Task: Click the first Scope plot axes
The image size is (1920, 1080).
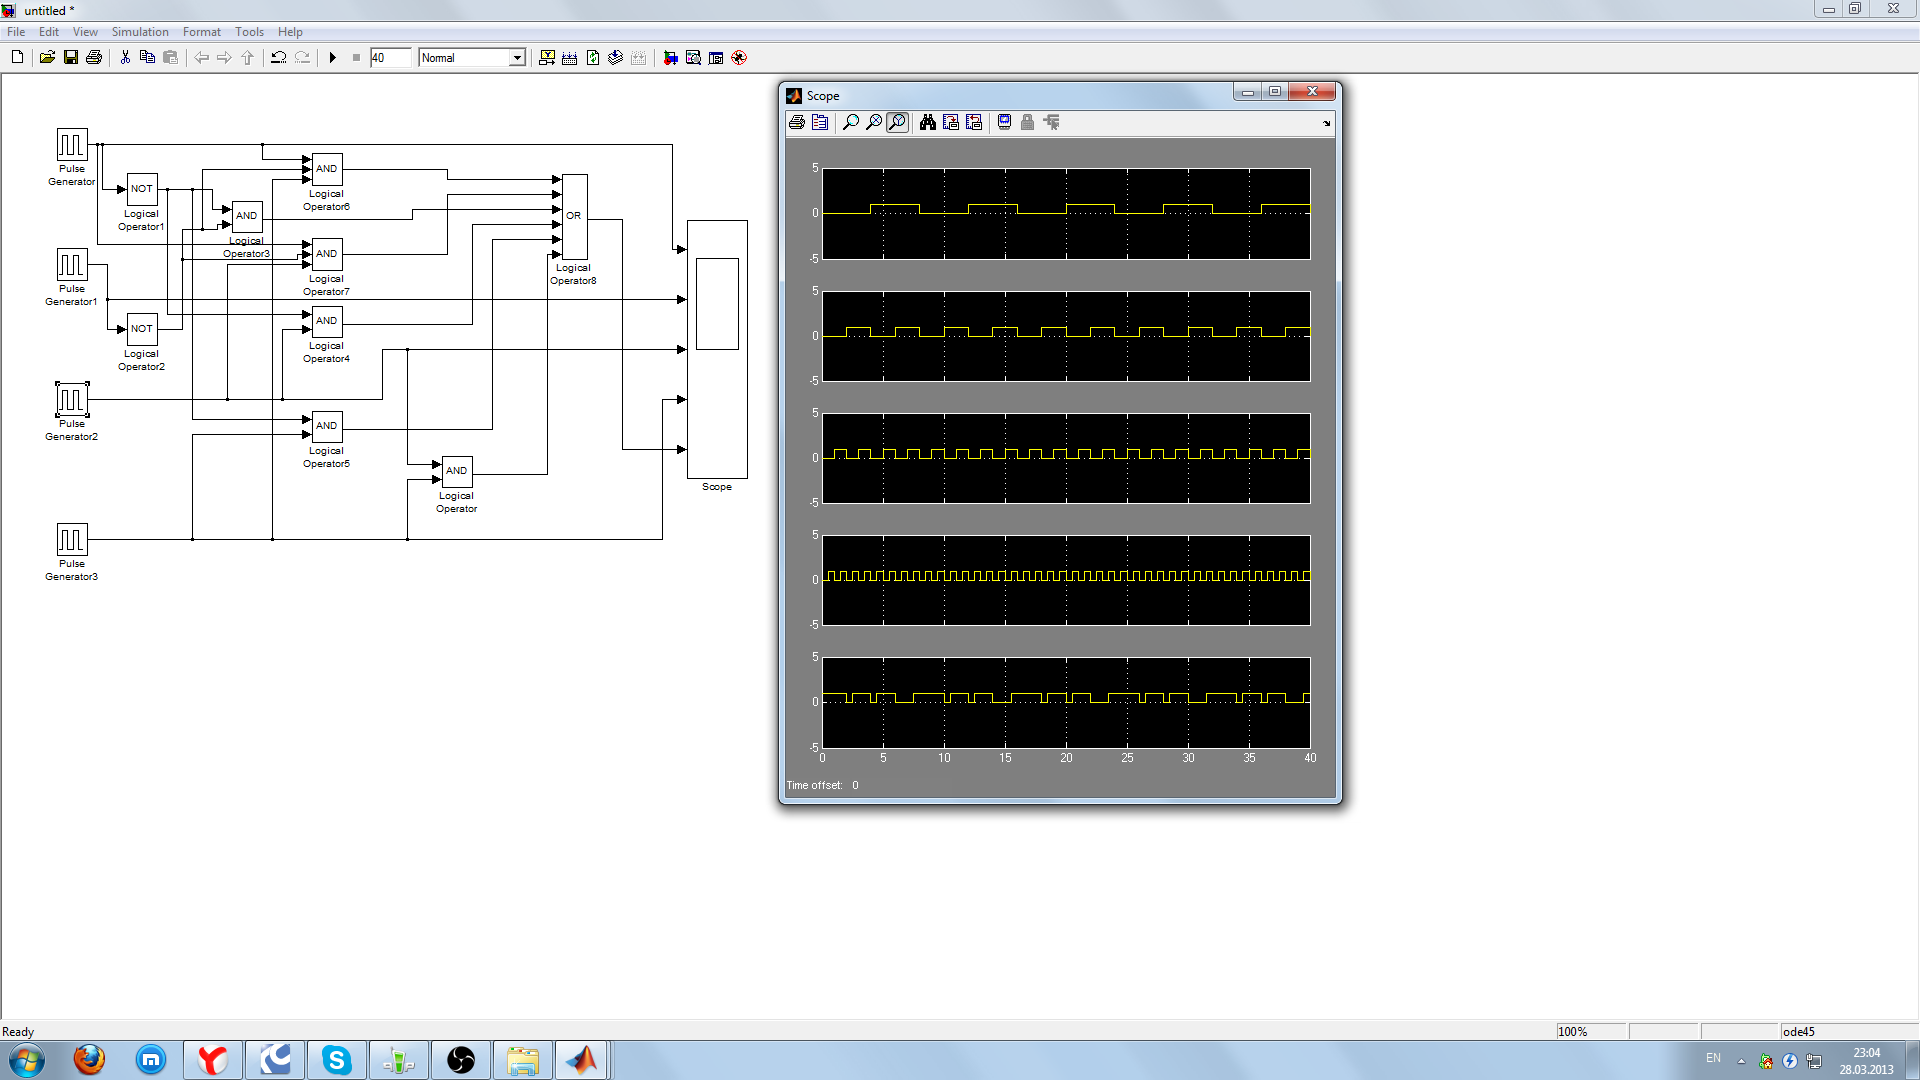Action: (x=1066, y=214)
